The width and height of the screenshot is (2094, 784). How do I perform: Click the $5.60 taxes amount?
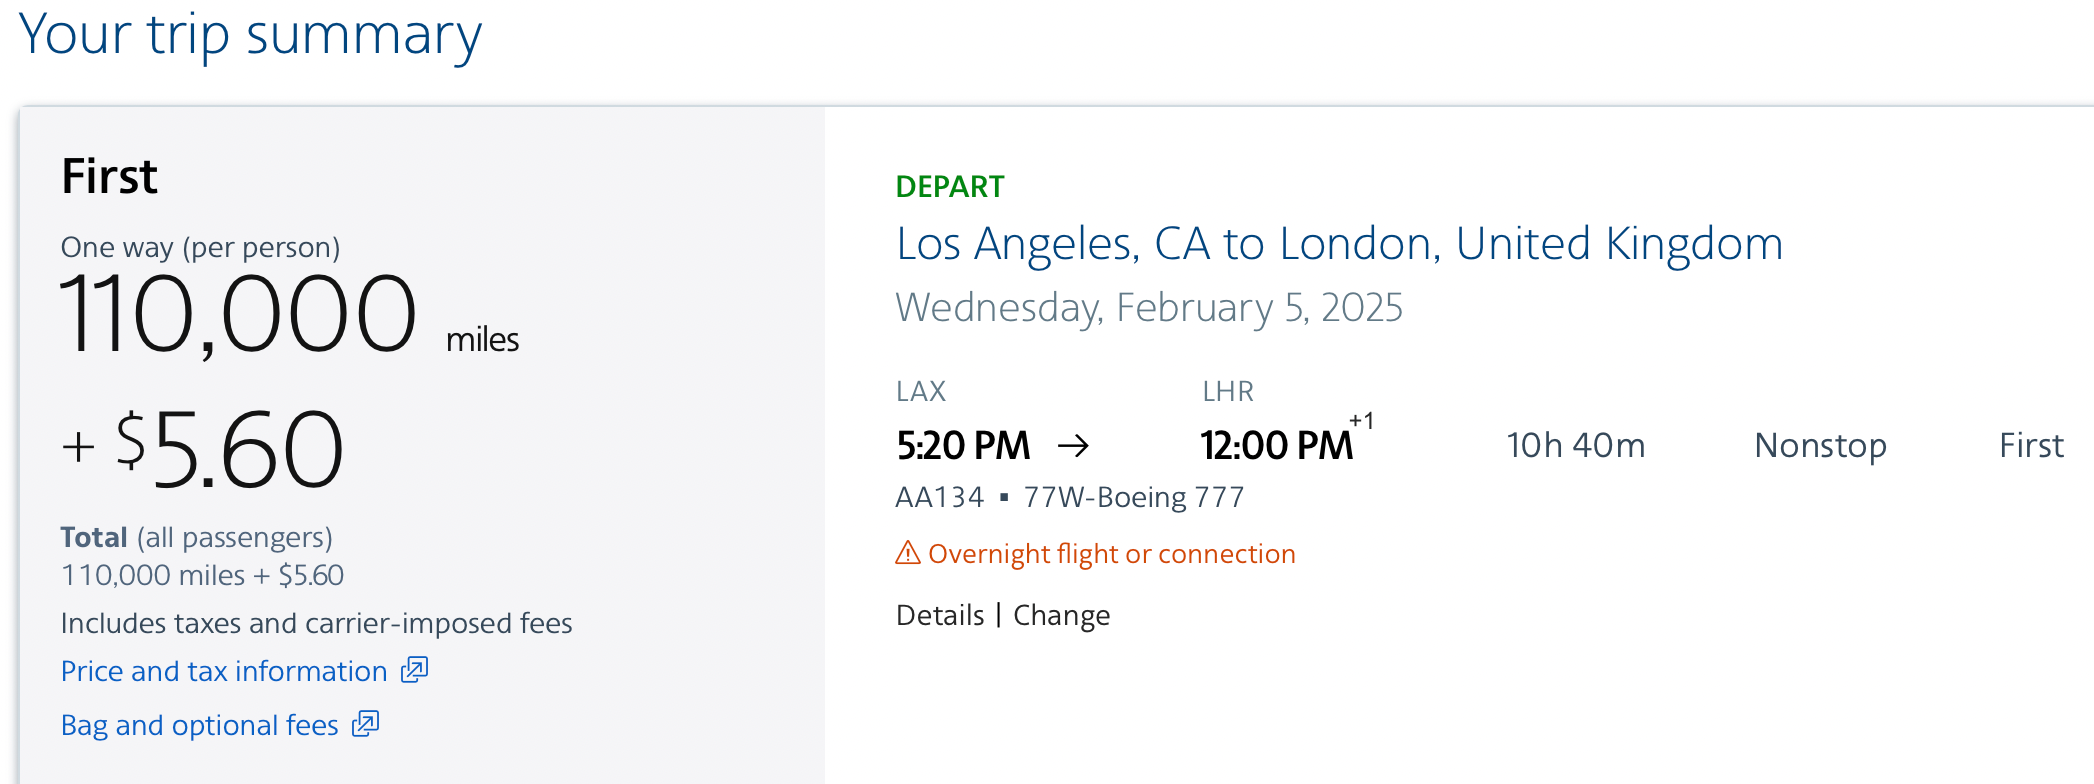(229, 449)
